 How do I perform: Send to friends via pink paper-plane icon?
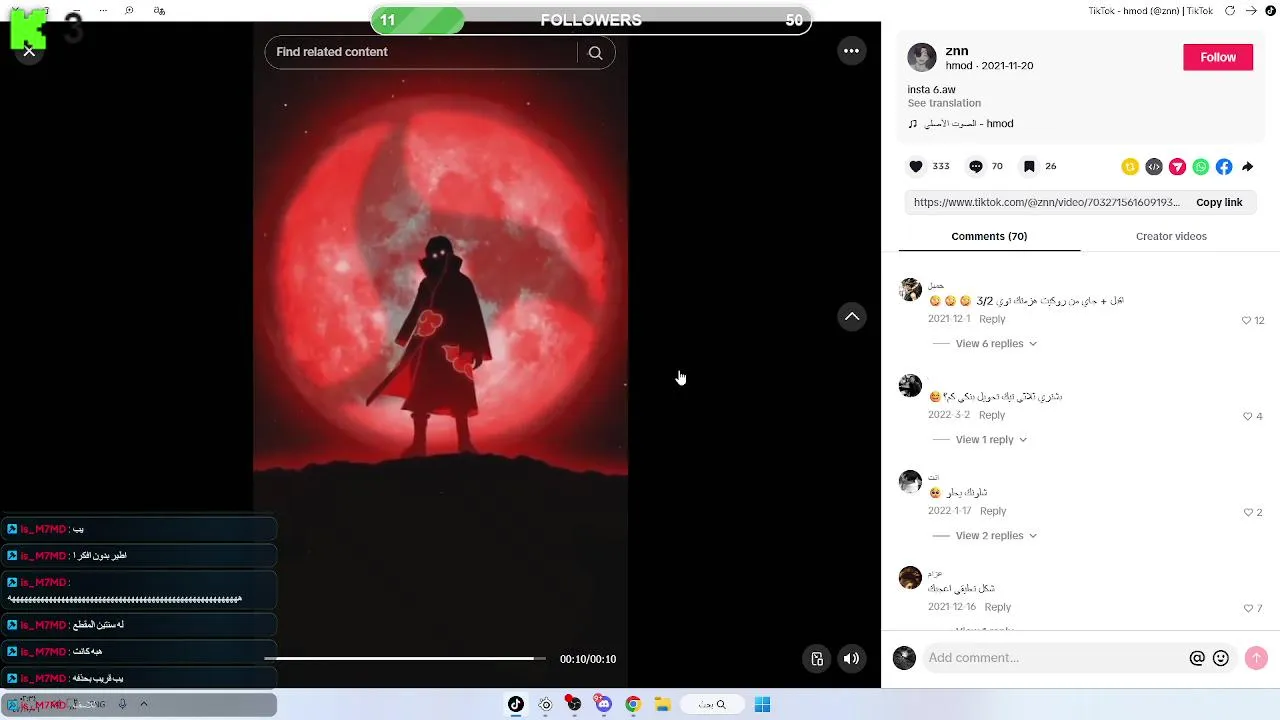[1177, 167]
